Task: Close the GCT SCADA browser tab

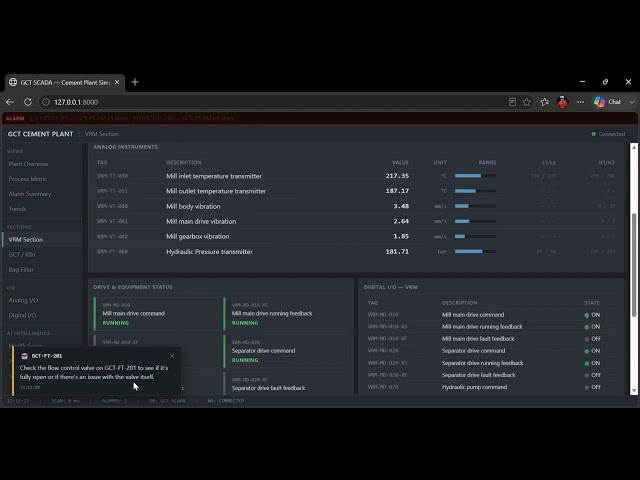Action: tap(117, 82)
